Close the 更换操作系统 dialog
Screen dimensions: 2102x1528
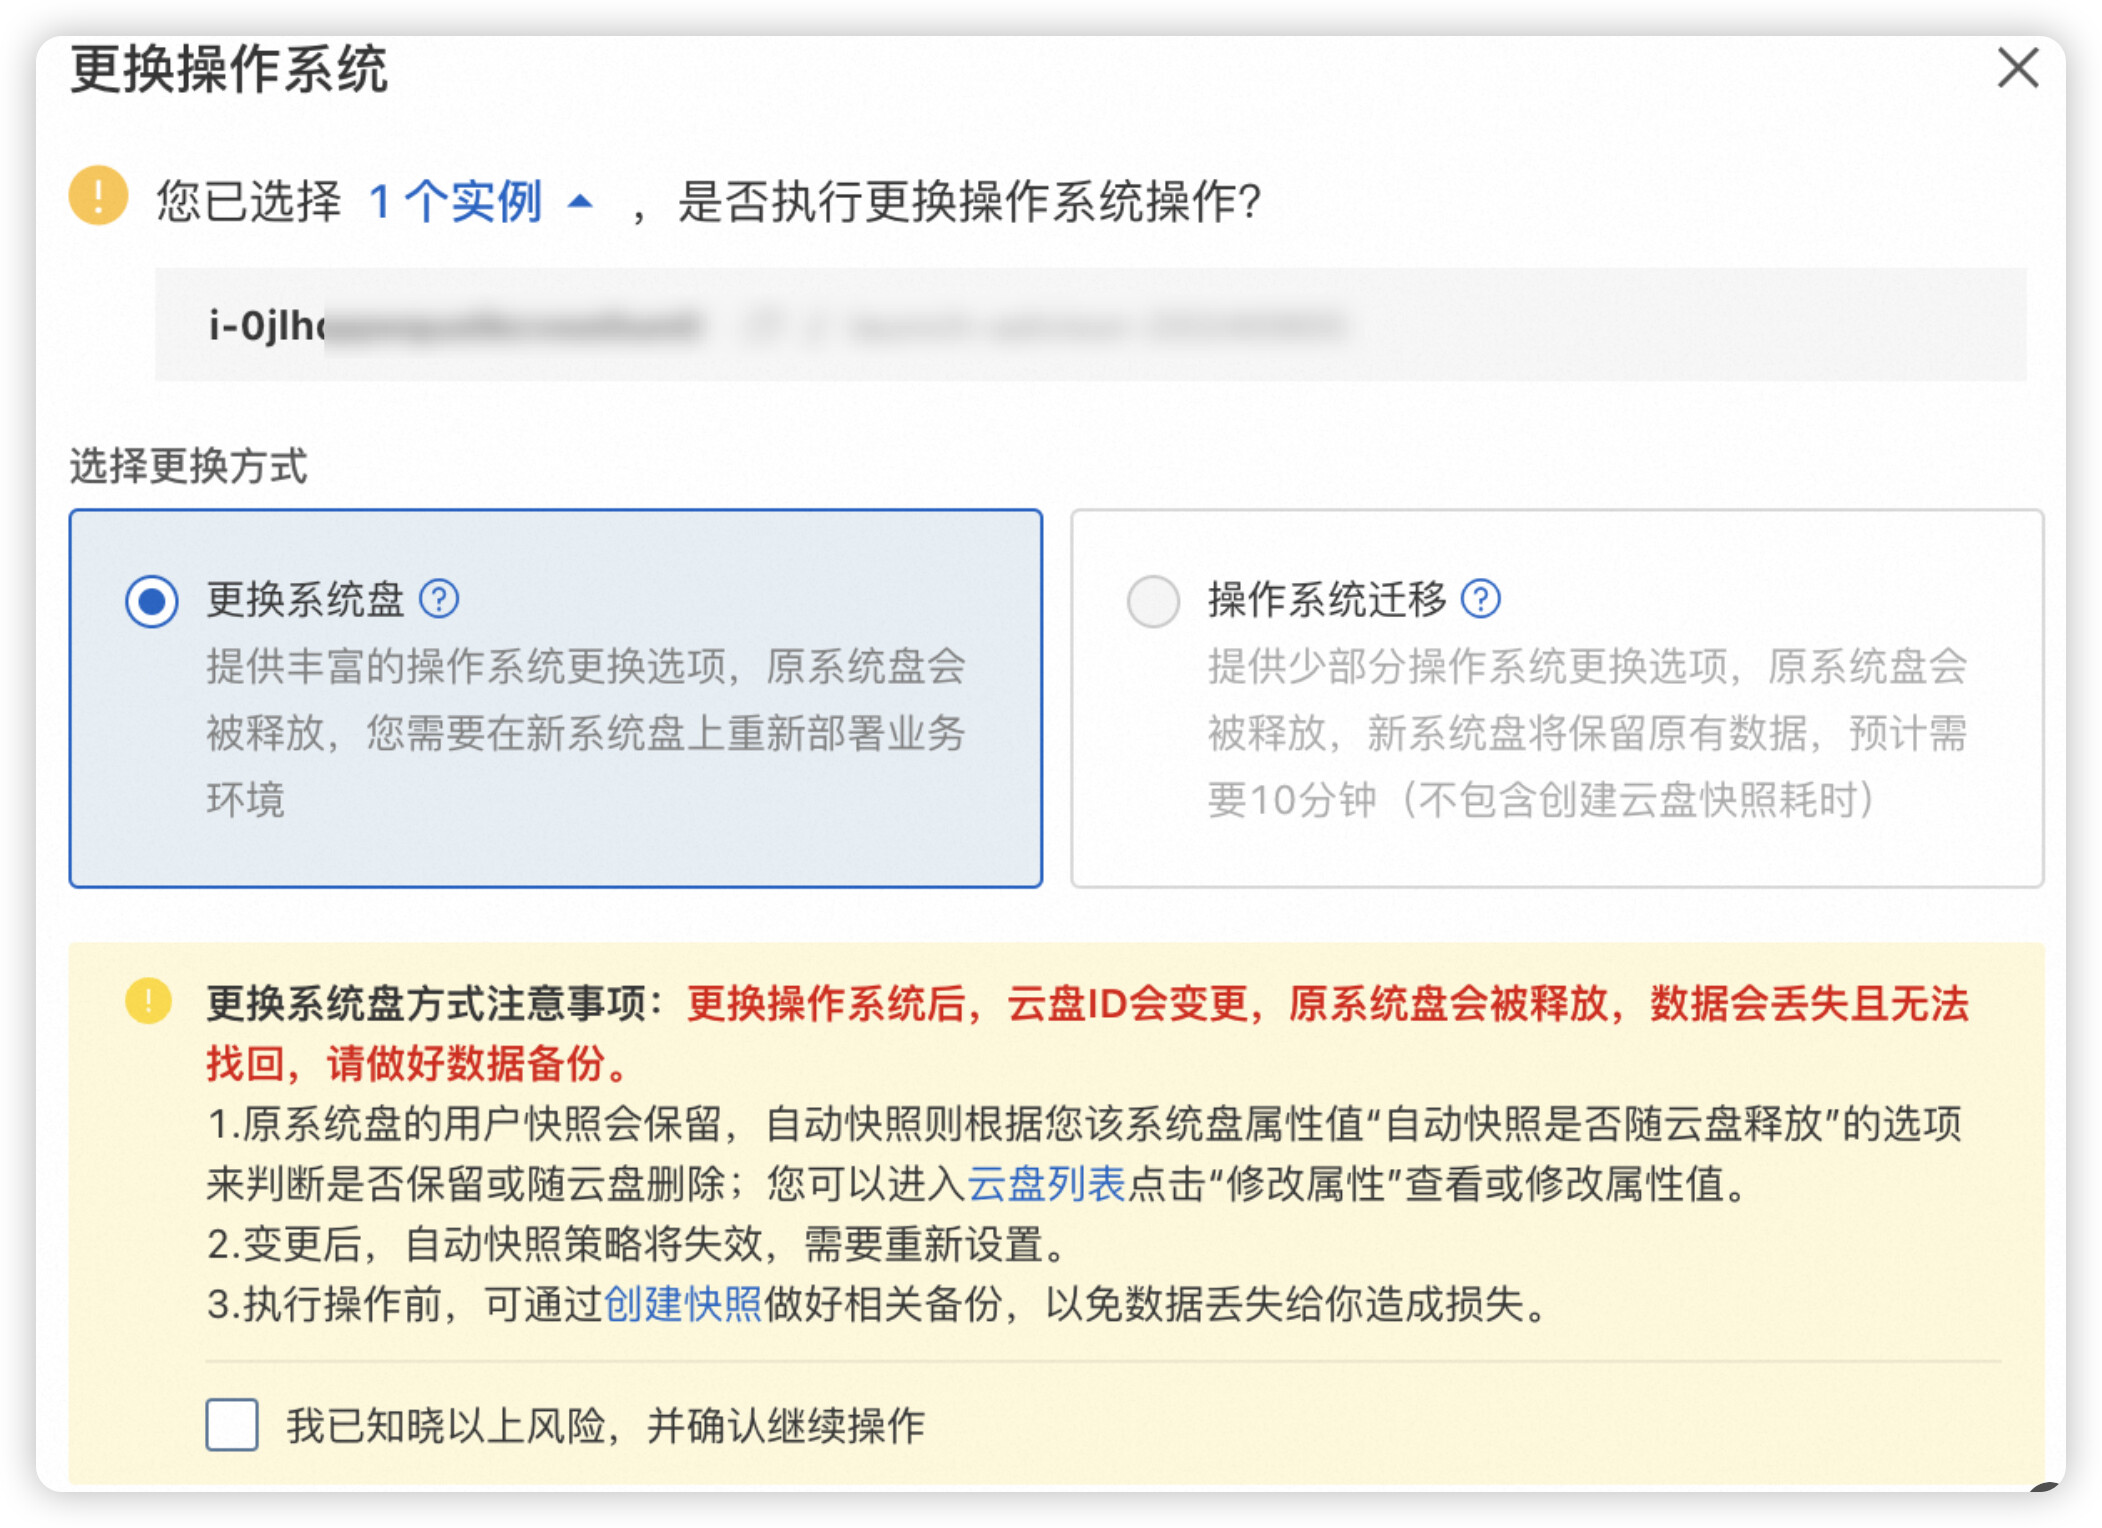click(x=2017, y=69)
